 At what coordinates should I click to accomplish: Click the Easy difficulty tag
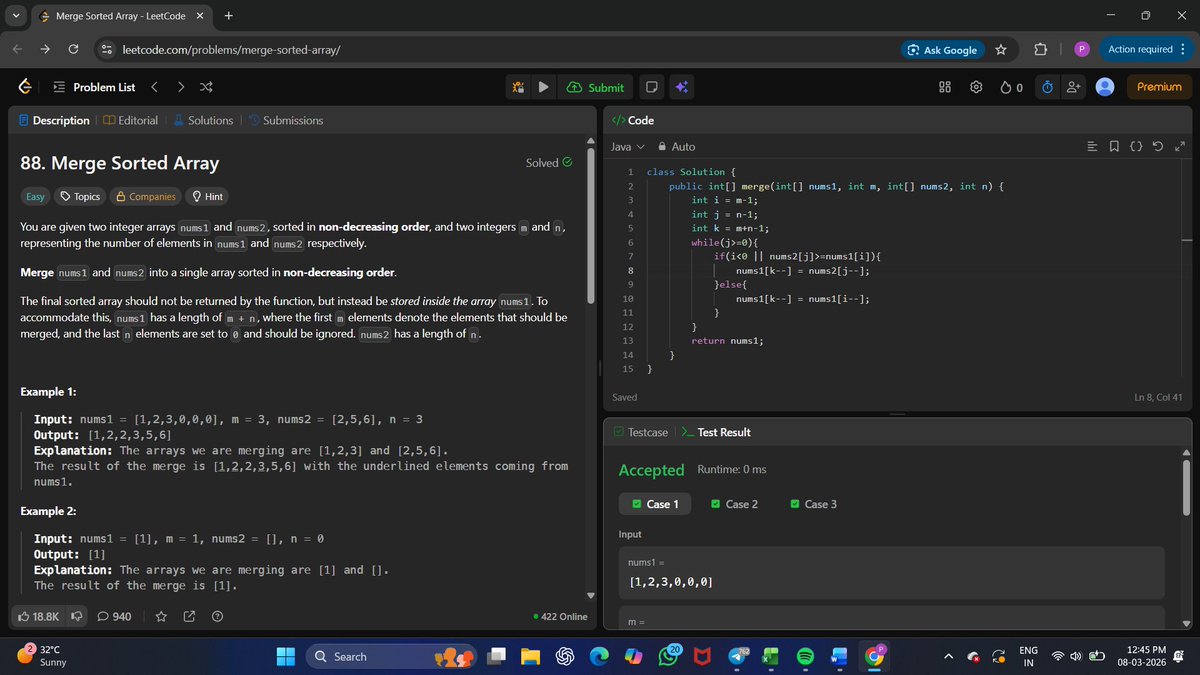35,196
